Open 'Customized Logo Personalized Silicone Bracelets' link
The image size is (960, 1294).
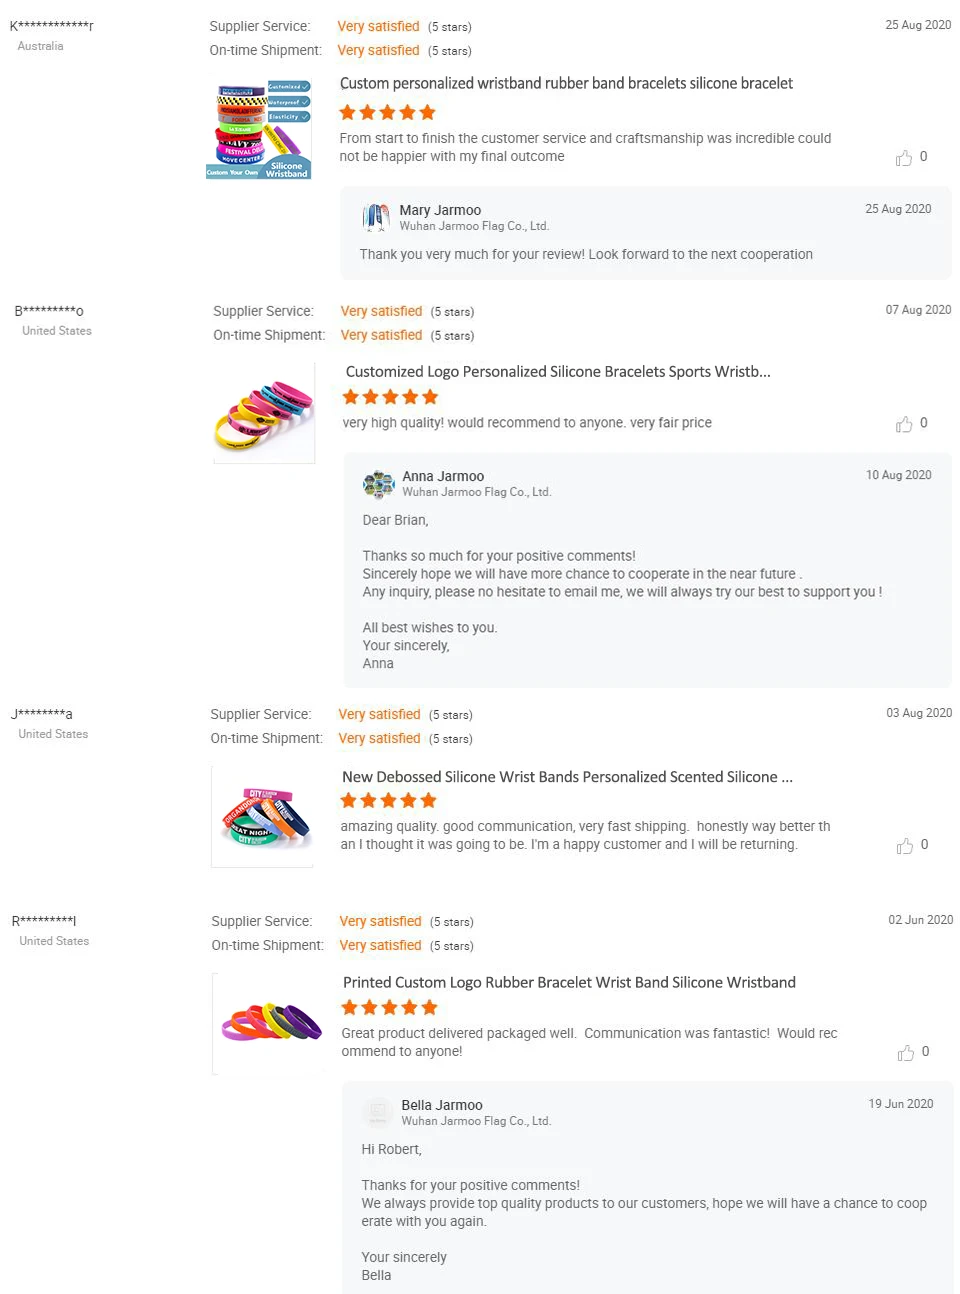click(558, 372)
